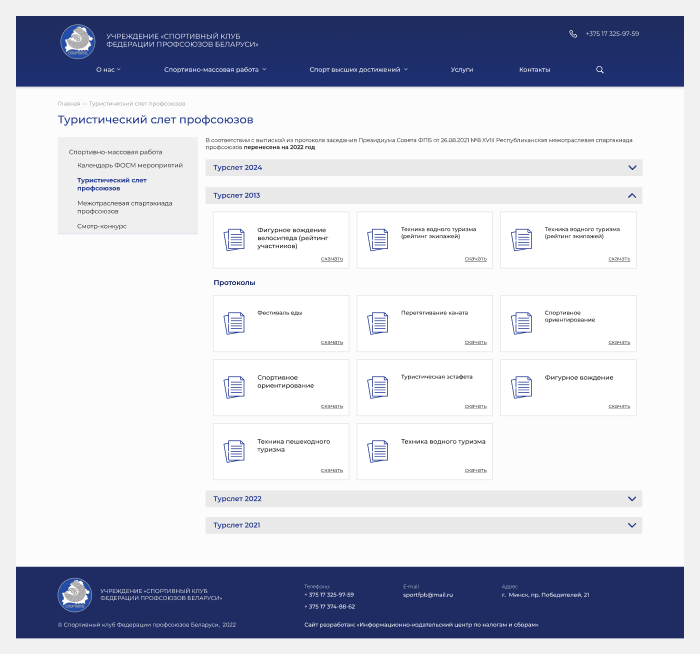Click the Турслет 2013 heading text

pyautogui.click(x=237, y=196)
